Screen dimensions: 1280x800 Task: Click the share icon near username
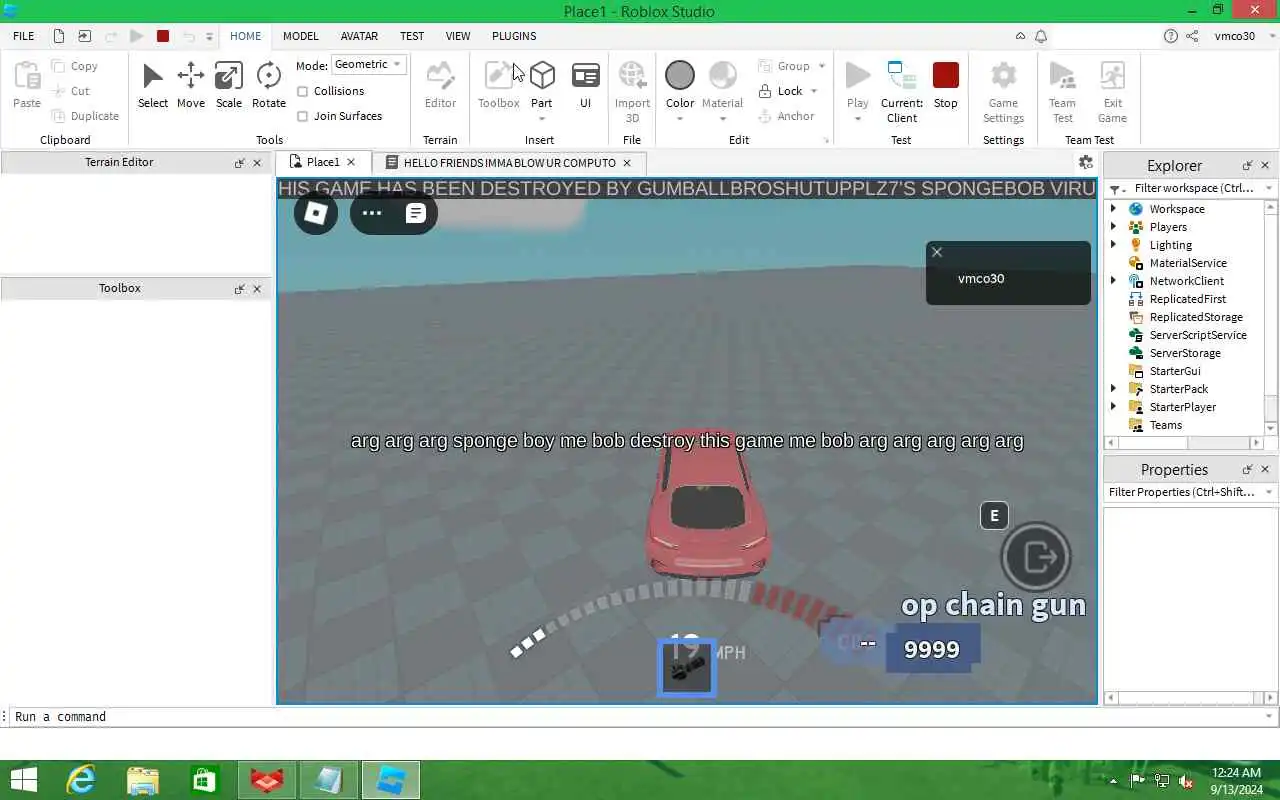pos(1192,36)
